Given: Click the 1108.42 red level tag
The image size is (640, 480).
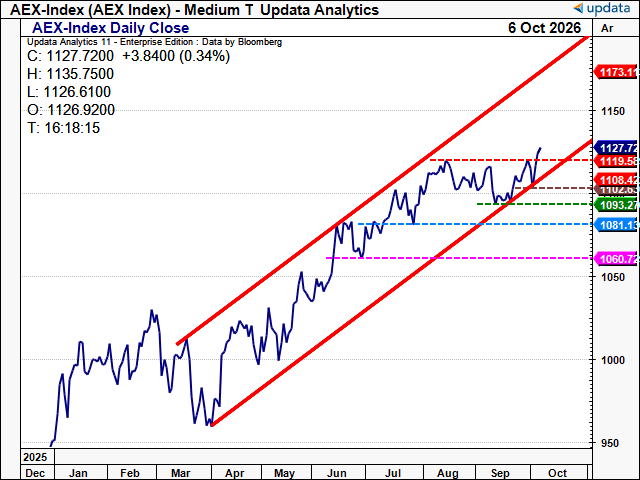Looking at the screenshot, I should pyautogui.click(x=616, y=180).
